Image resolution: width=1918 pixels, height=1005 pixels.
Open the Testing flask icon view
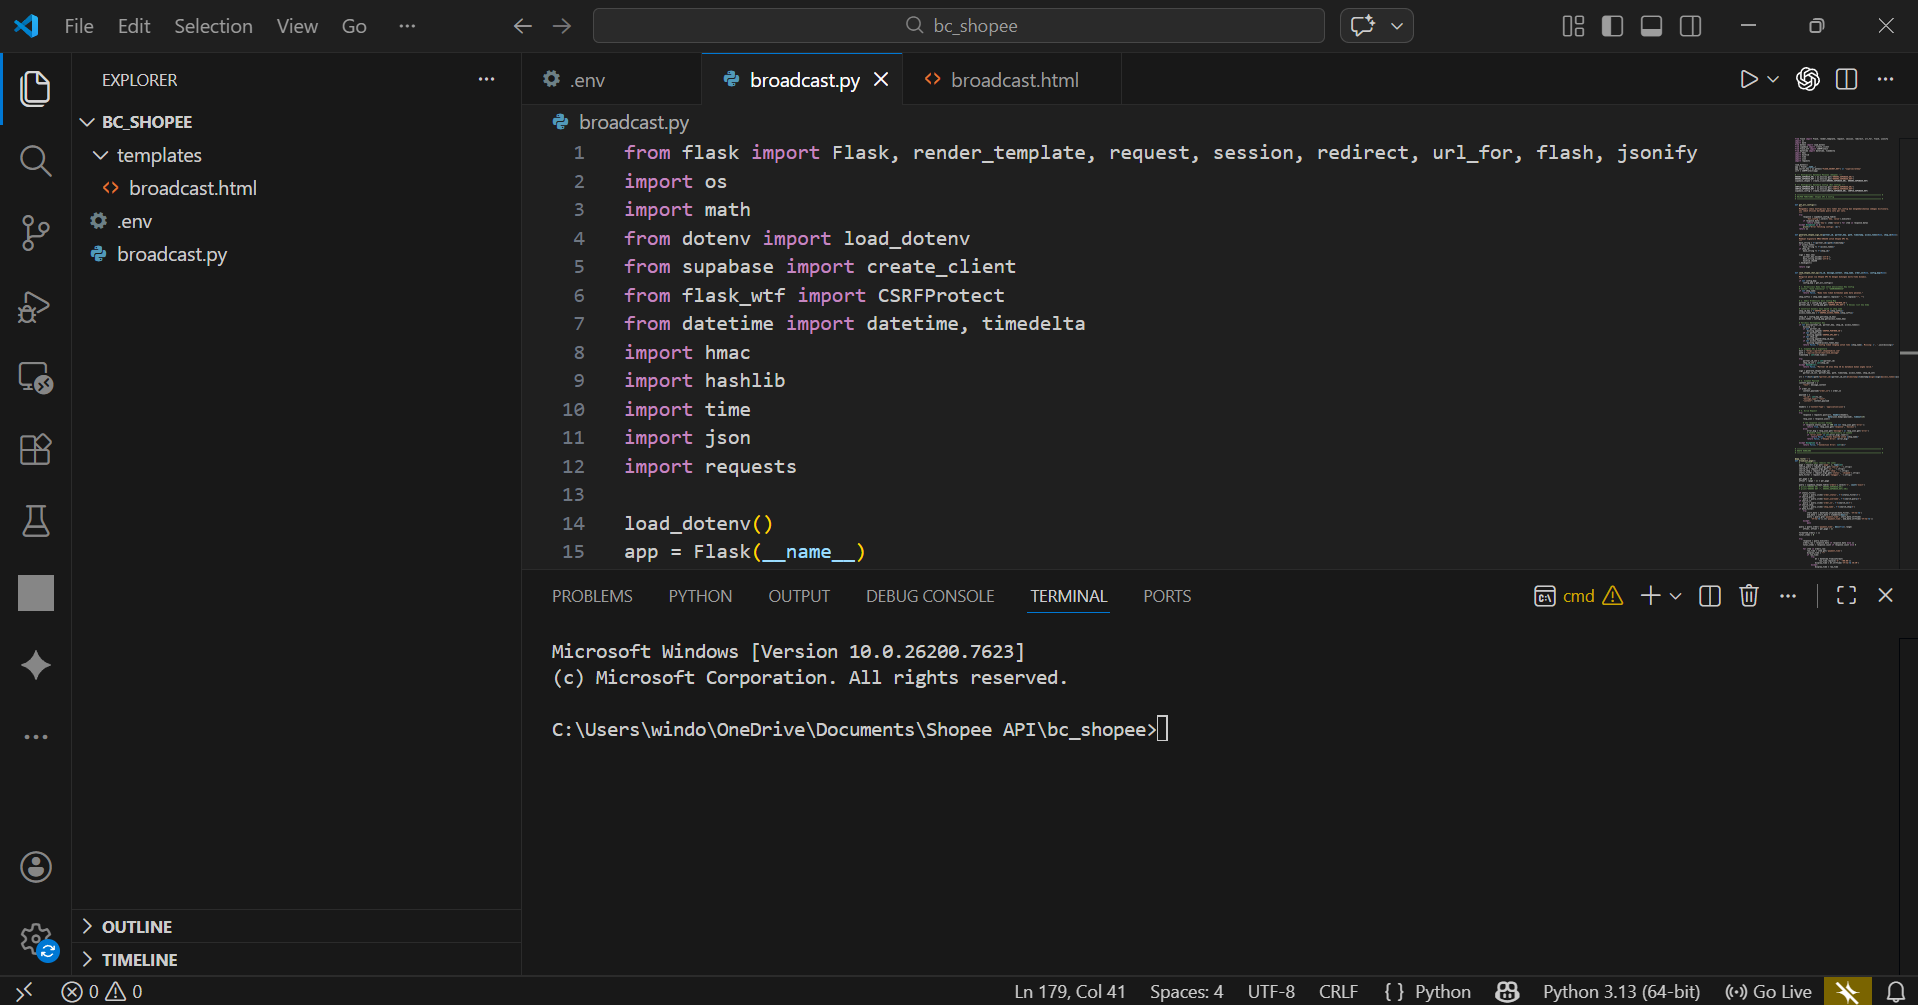click(x=36, y=521)
